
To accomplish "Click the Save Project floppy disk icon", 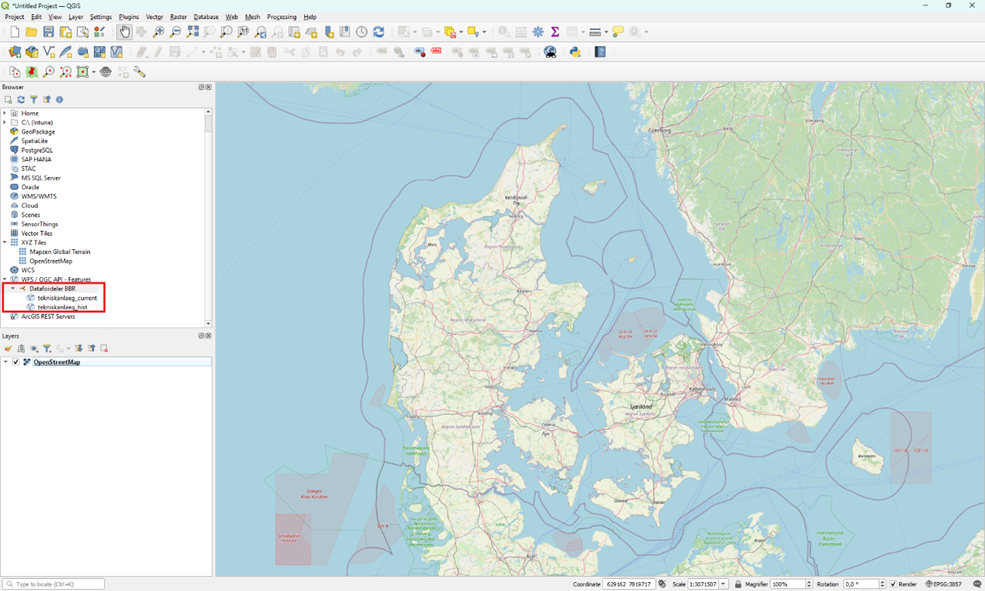I will point(48,32).
